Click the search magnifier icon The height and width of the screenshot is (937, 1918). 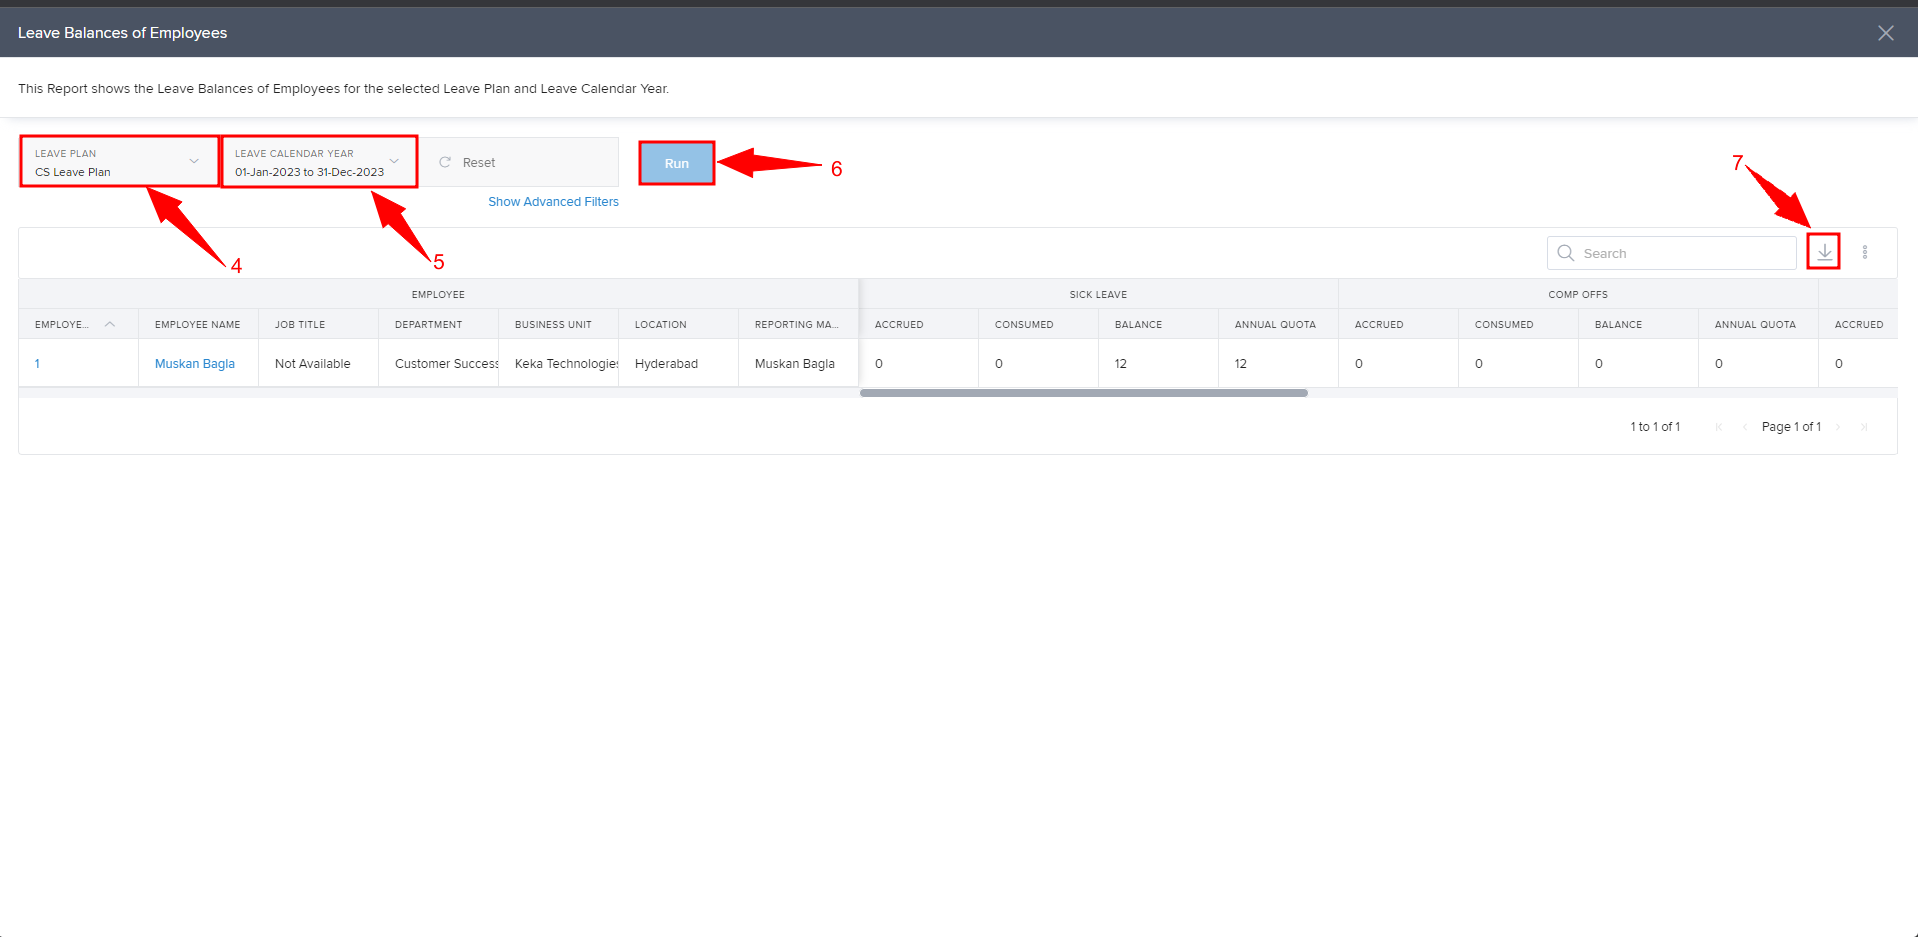(1565, 253)
